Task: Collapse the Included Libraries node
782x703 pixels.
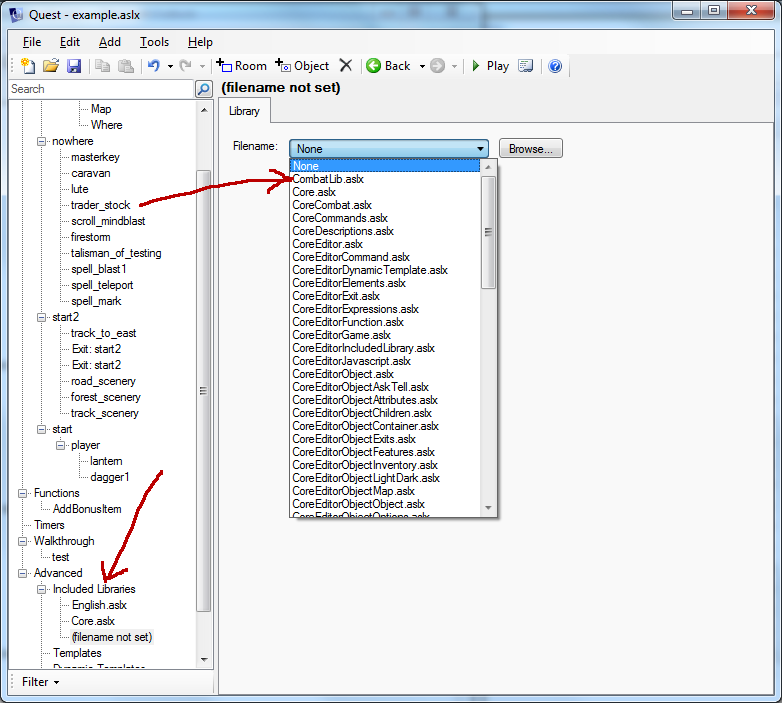Action: [x=42, y=589]
